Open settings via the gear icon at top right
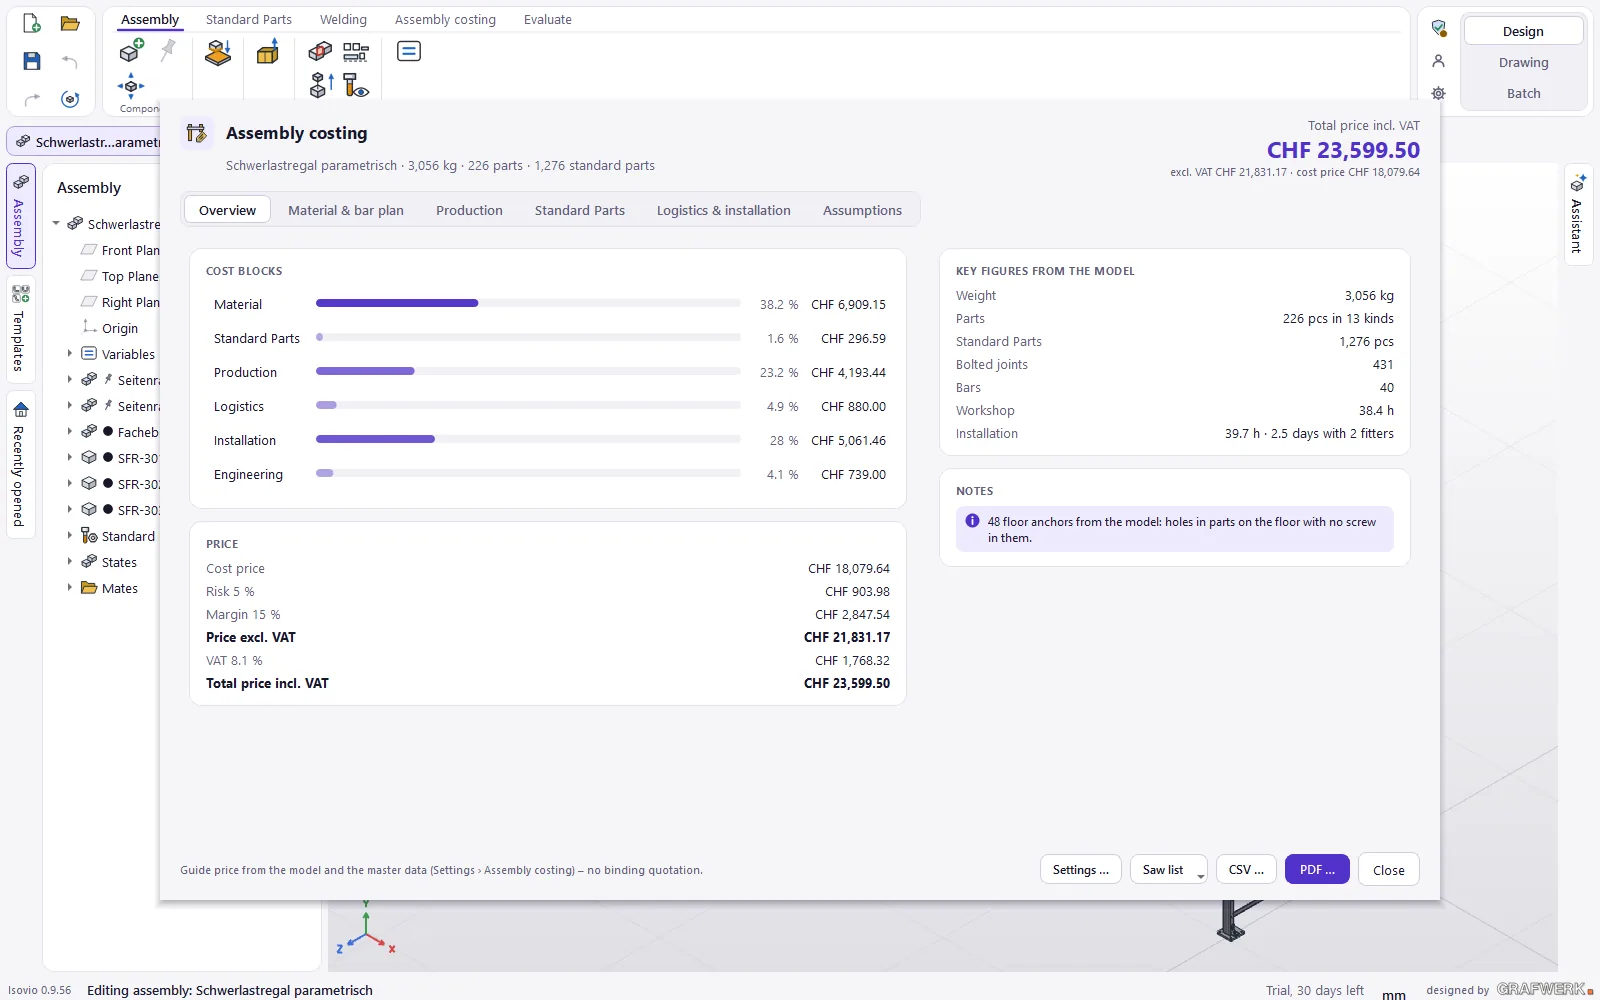 1439,93
